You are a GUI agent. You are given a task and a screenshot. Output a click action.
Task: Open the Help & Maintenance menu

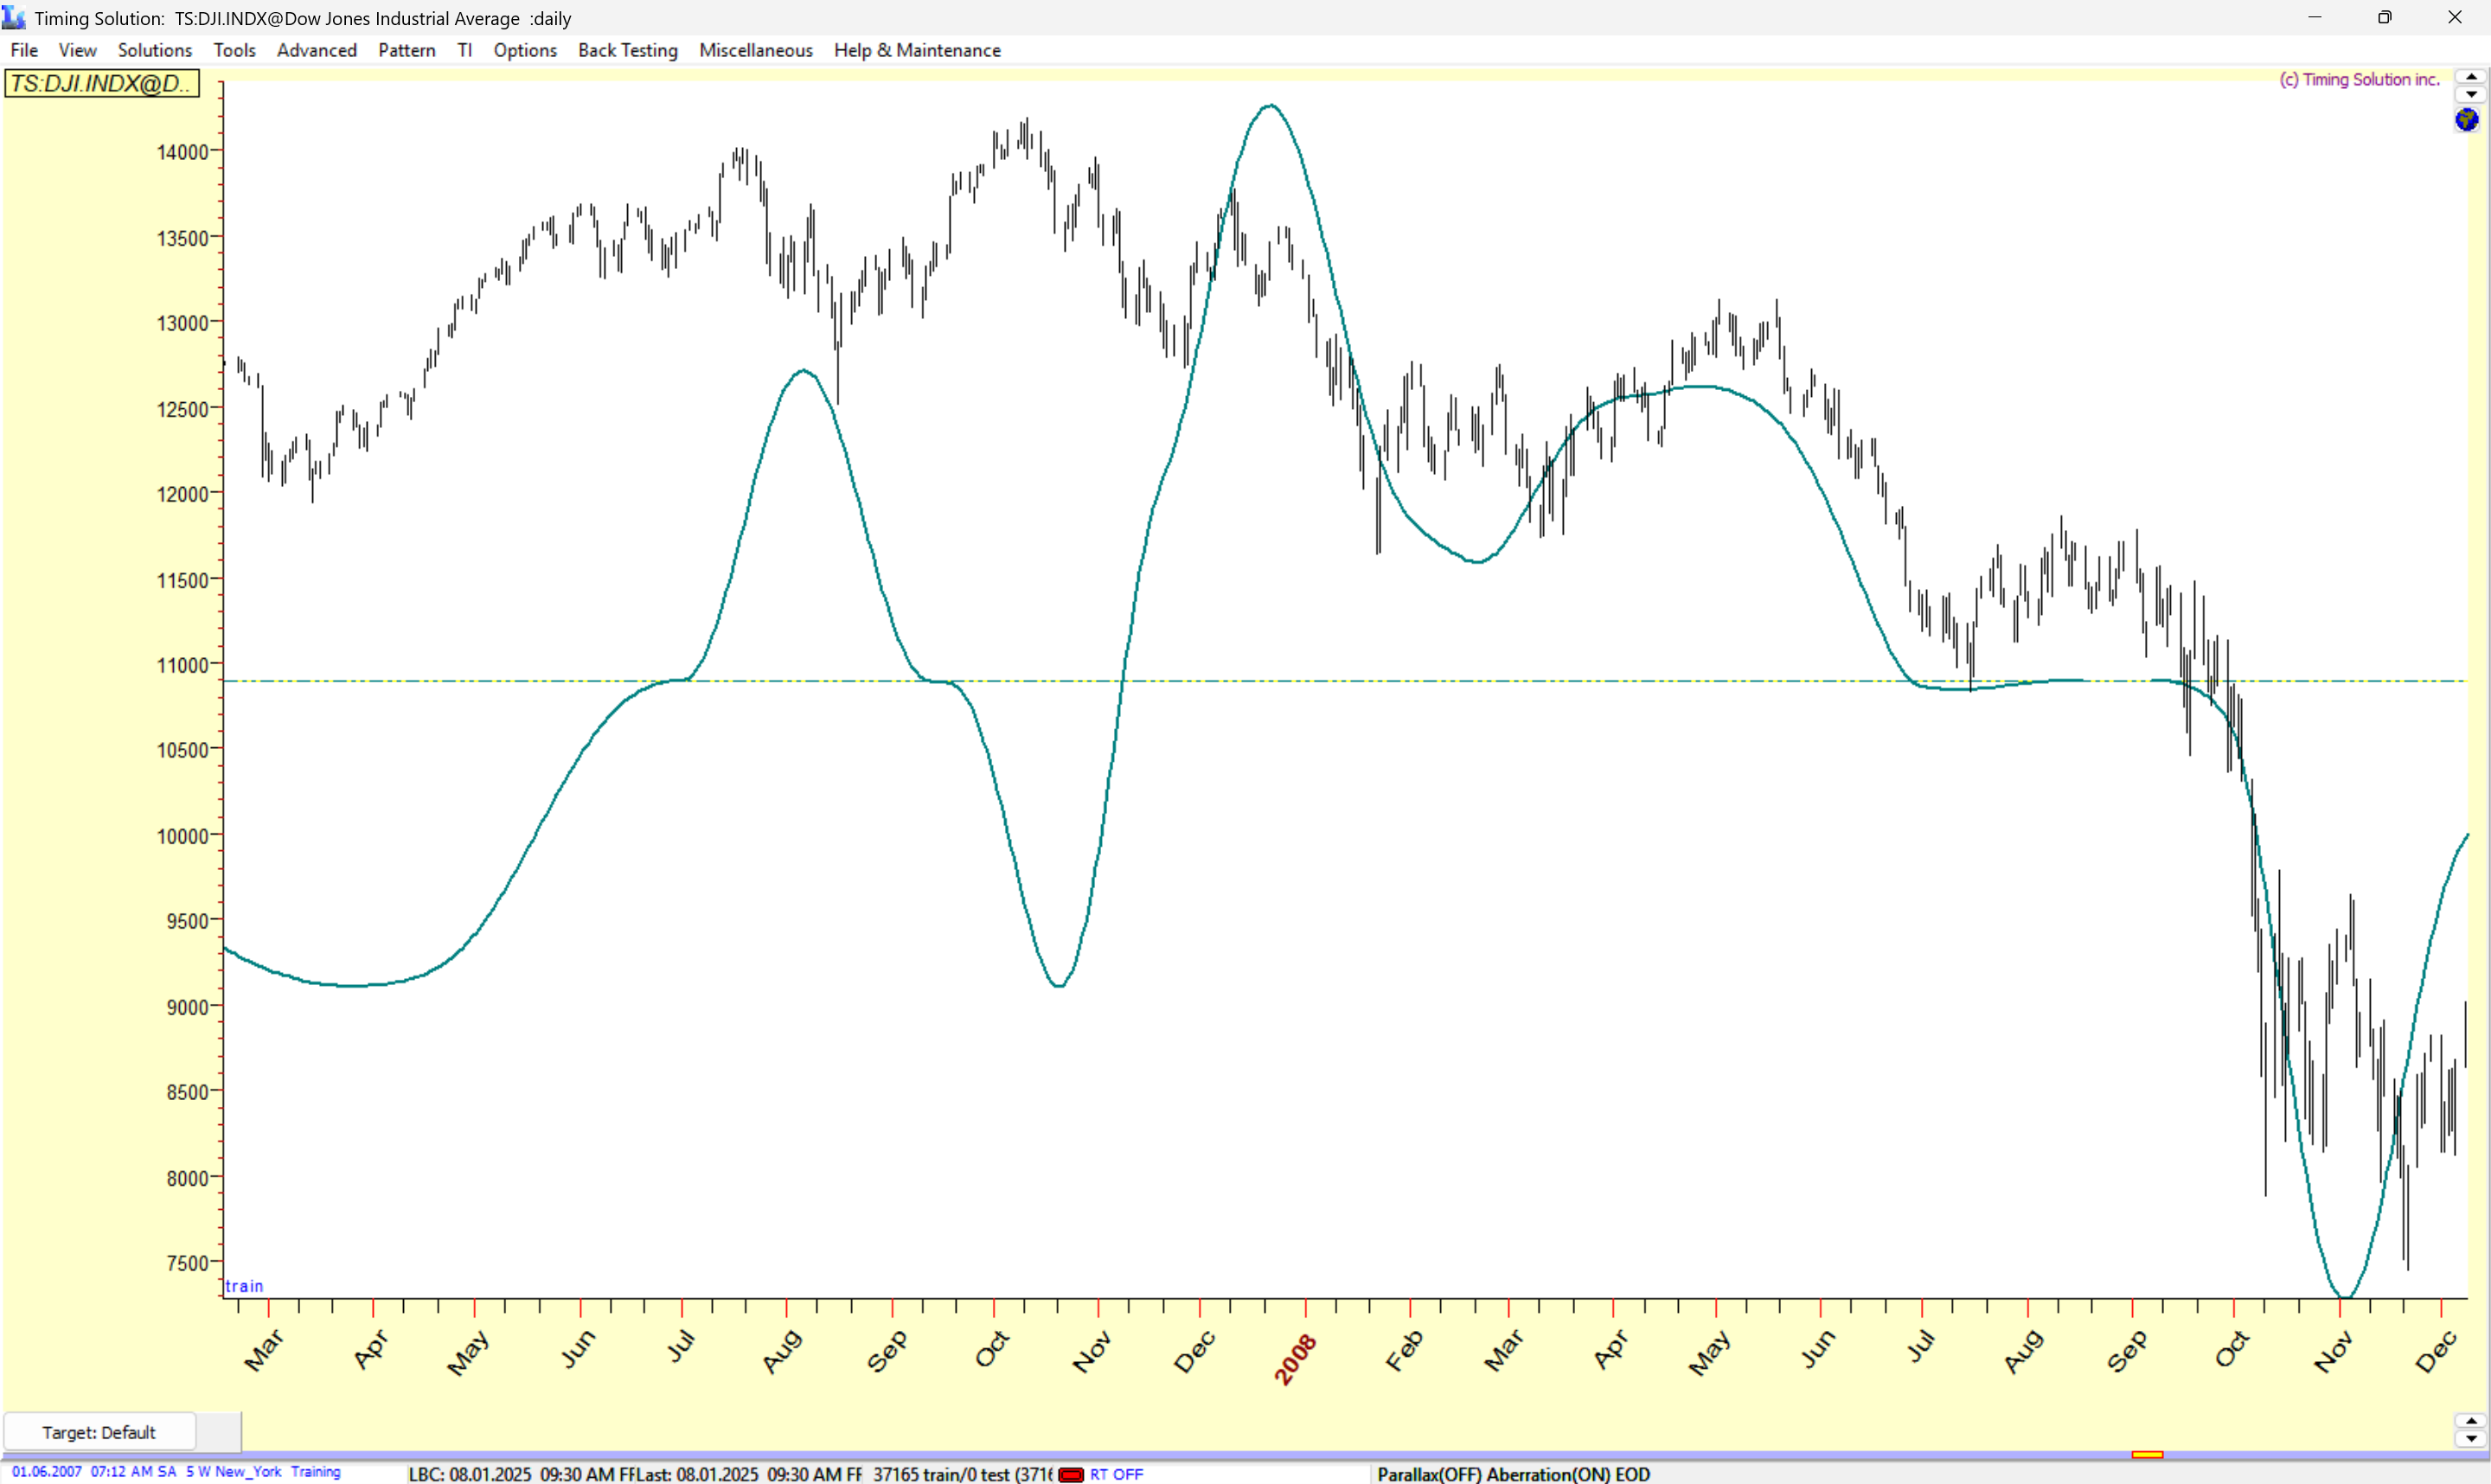[x=916, y=50]
